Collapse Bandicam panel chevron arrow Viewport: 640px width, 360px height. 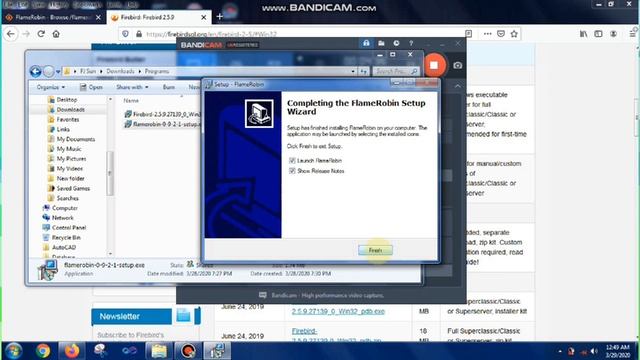457,87
